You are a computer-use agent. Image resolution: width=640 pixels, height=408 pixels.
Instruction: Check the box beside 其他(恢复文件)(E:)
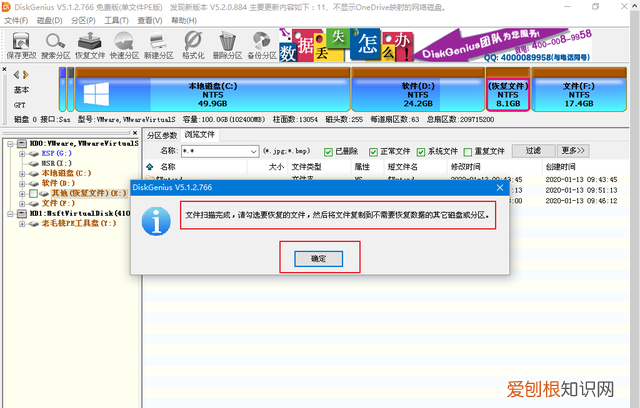(x=33, y=193)
